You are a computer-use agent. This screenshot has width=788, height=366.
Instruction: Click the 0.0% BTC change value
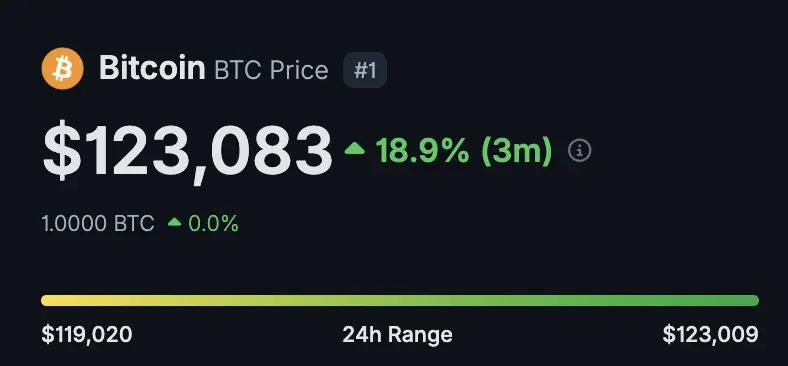point(213,224)
